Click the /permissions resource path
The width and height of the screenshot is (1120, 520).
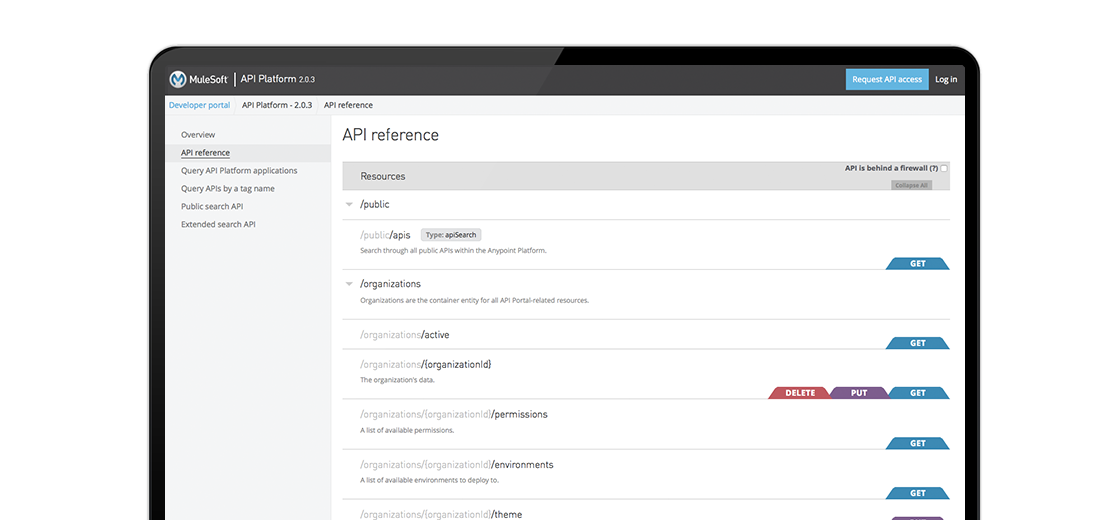454,414
